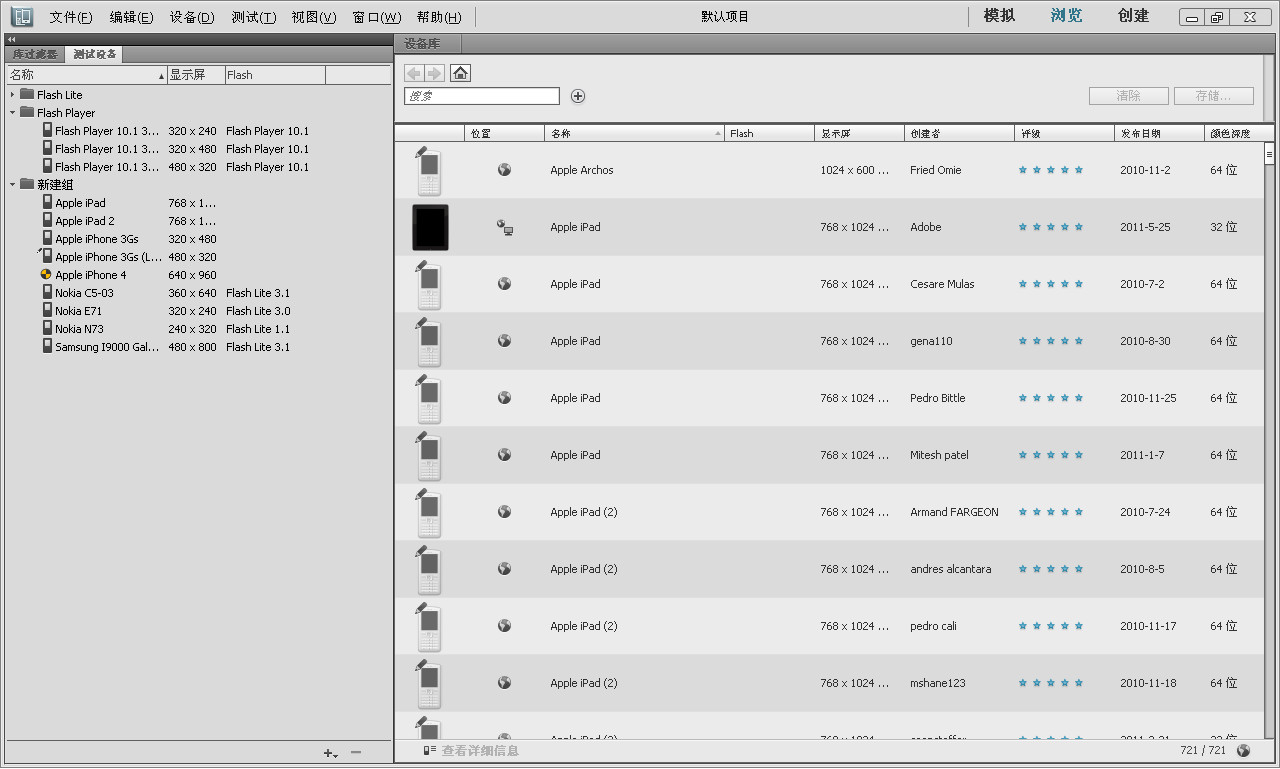Image resolution: width=1280 pixels, height=769 pixels.
Task: Sort left list by 显示屏 column
Action: coord(195,75)
